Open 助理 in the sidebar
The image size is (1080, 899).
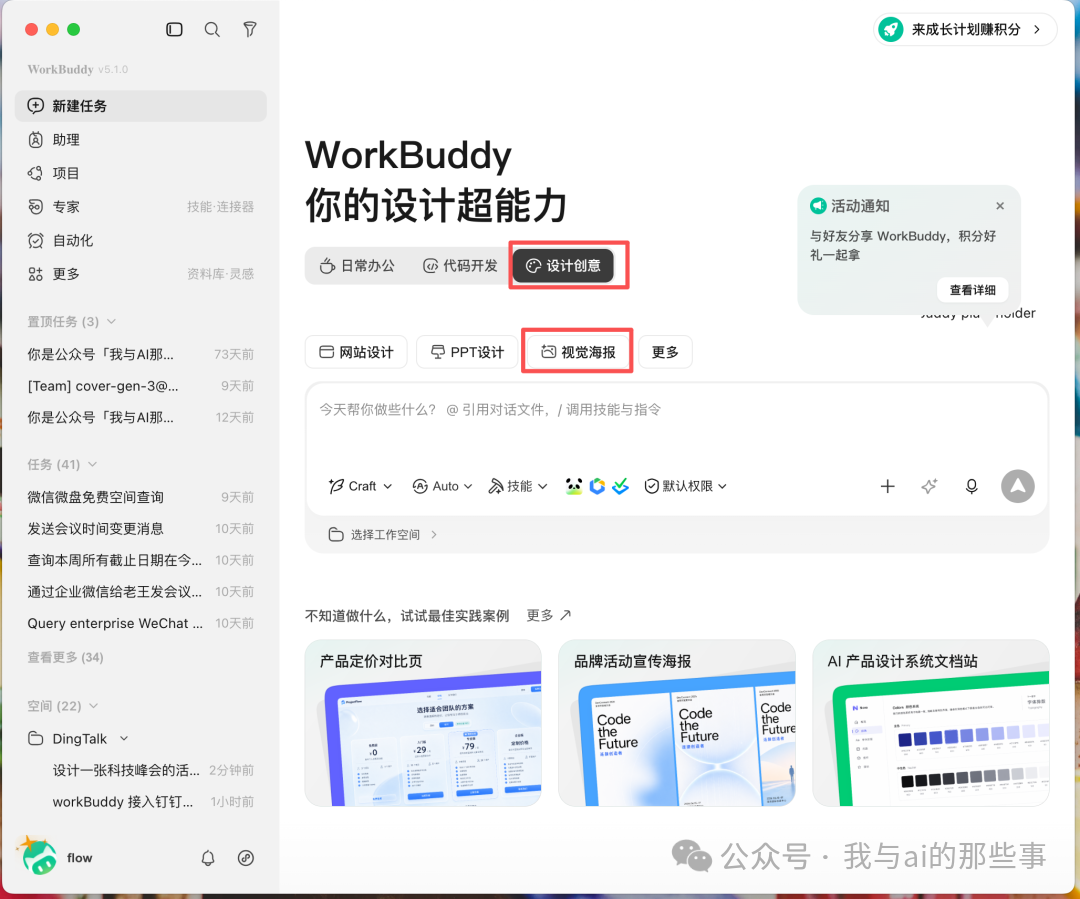(141, 140)
